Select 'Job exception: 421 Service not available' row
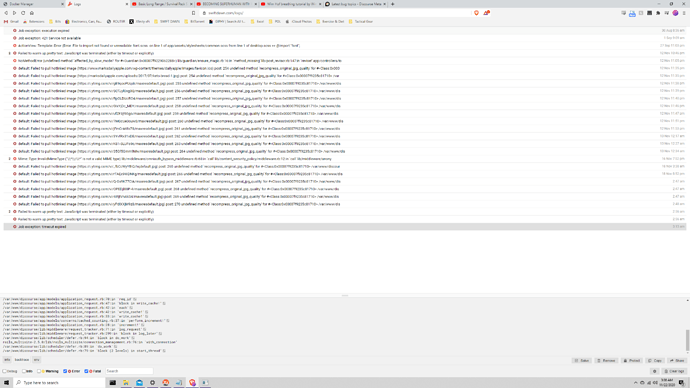The width and height of the screenshot is (690, 388). click(x=345, y=38)
